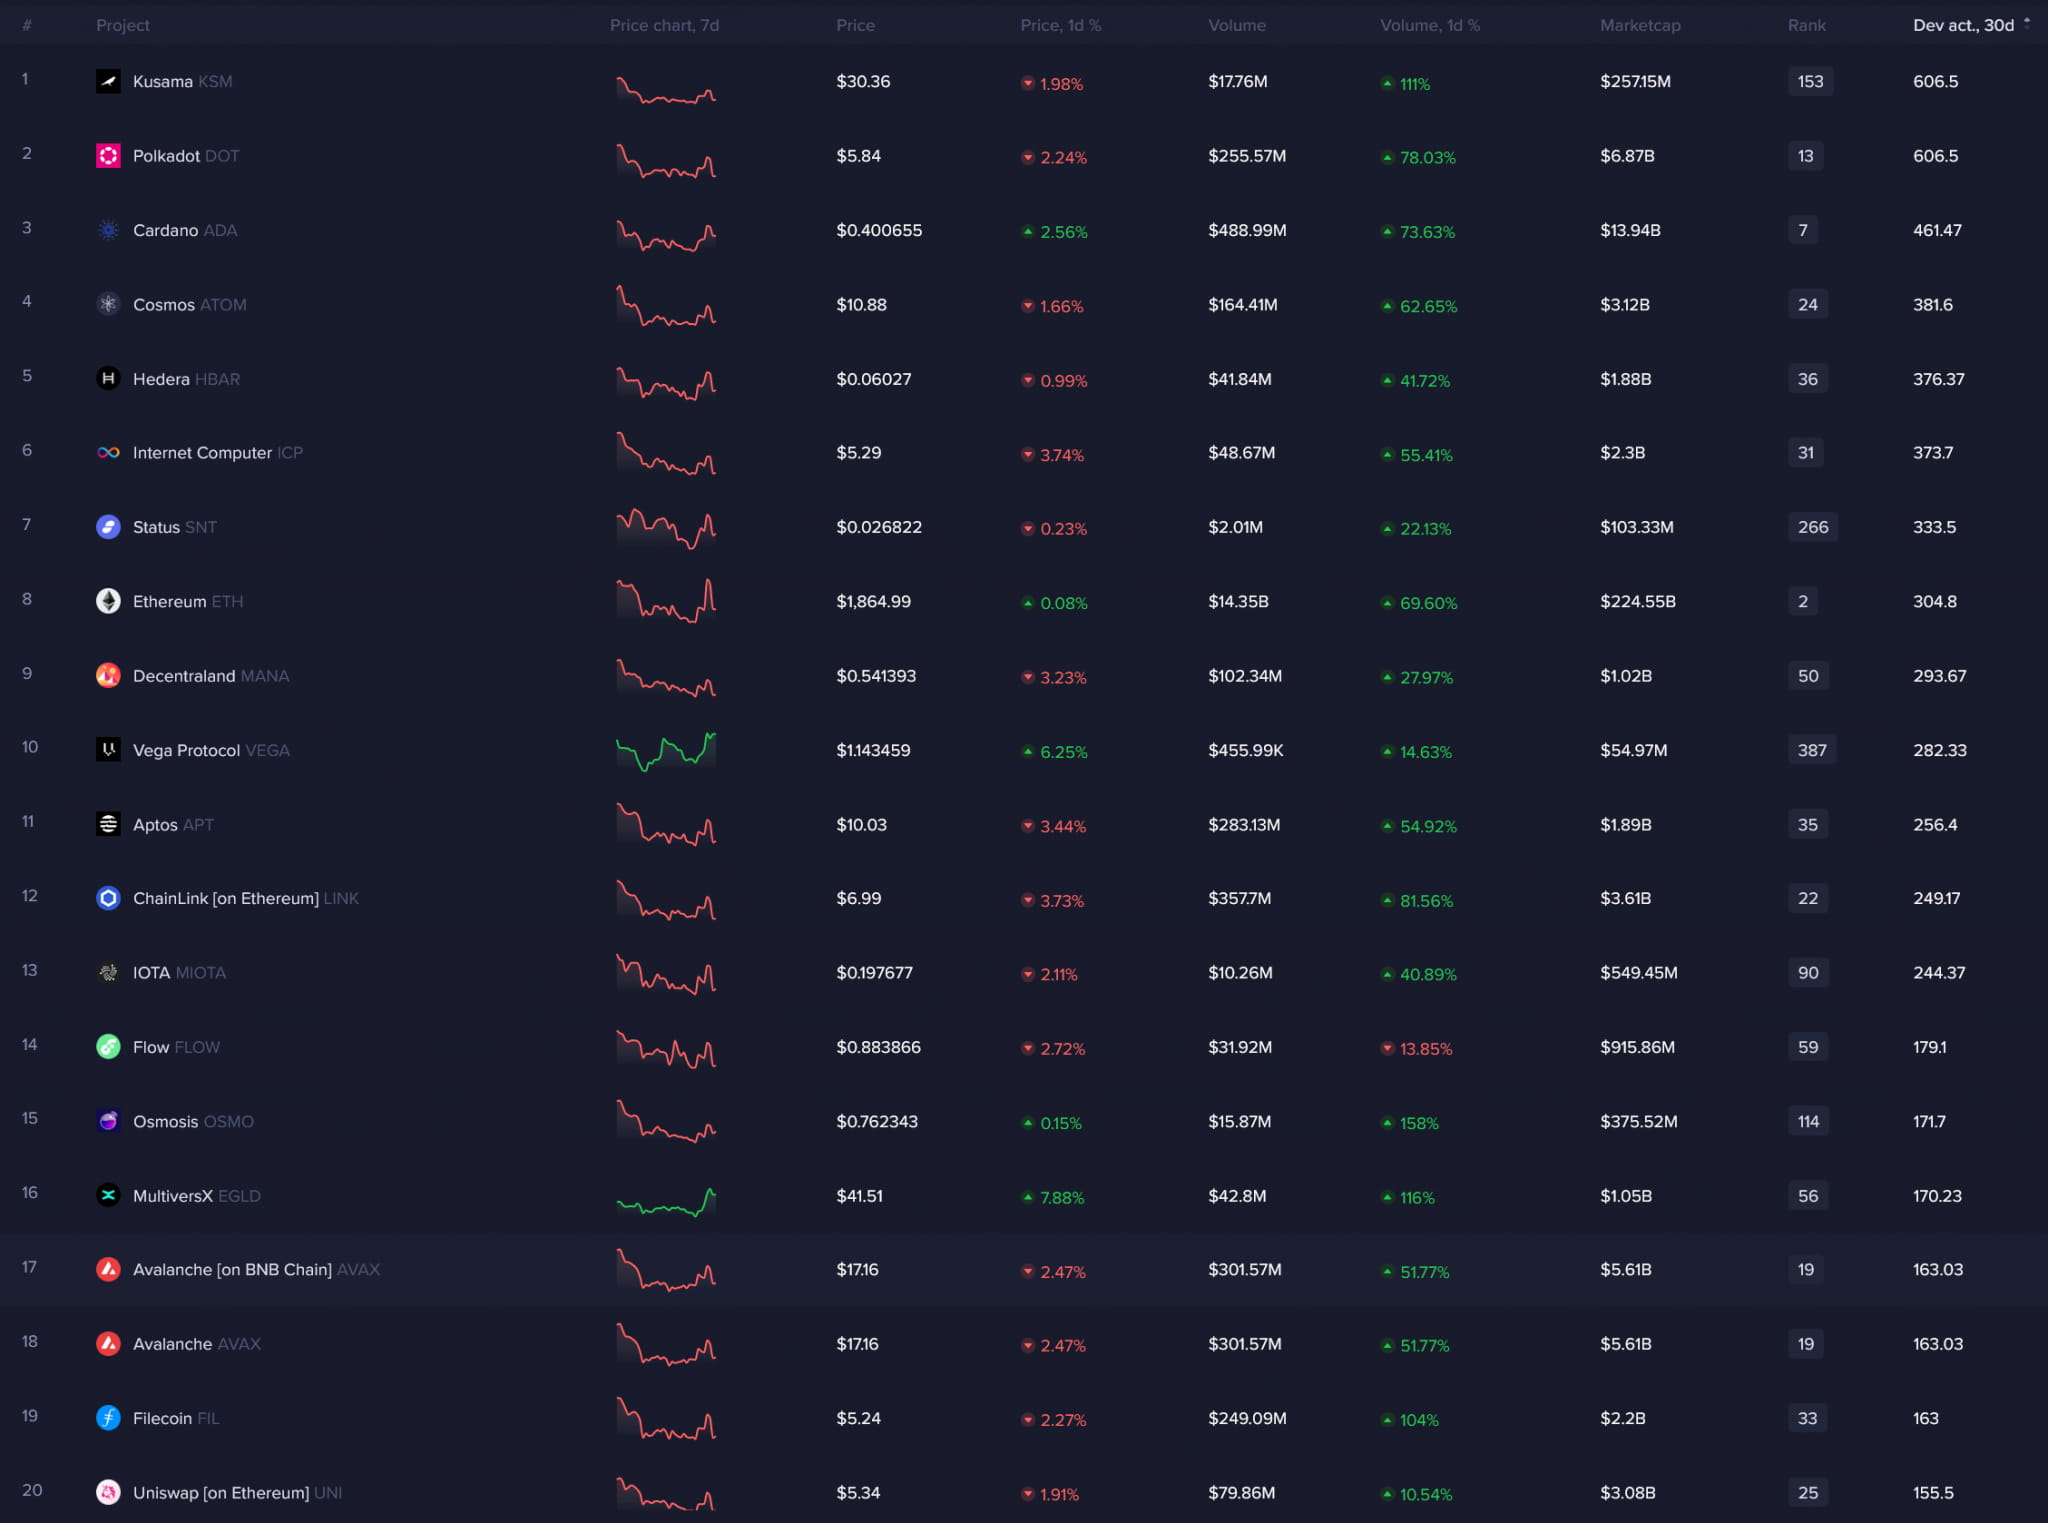
Task: Click the Avalanche AVAX logo icon
Action: pyautogui.click(x=109, y=1343)
